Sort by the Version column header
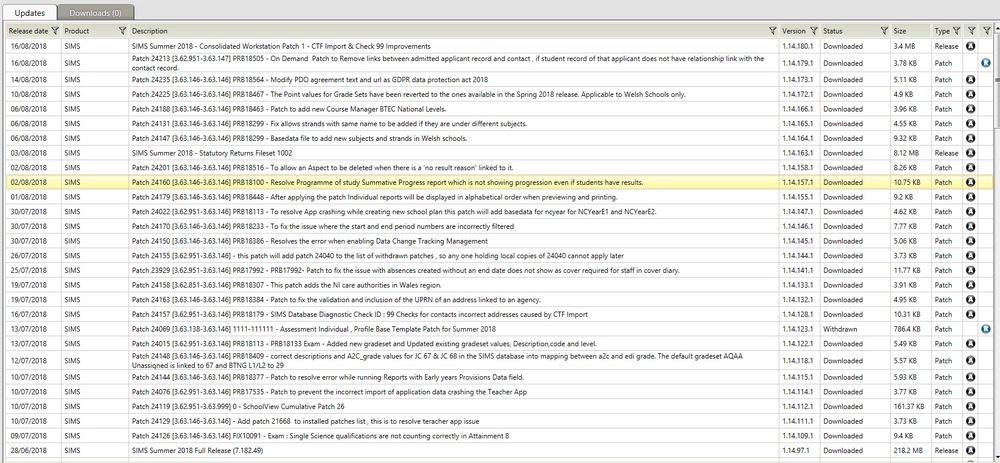This screenshot has height=463, width=1000. pyautogui.click(x=793, y=31)
